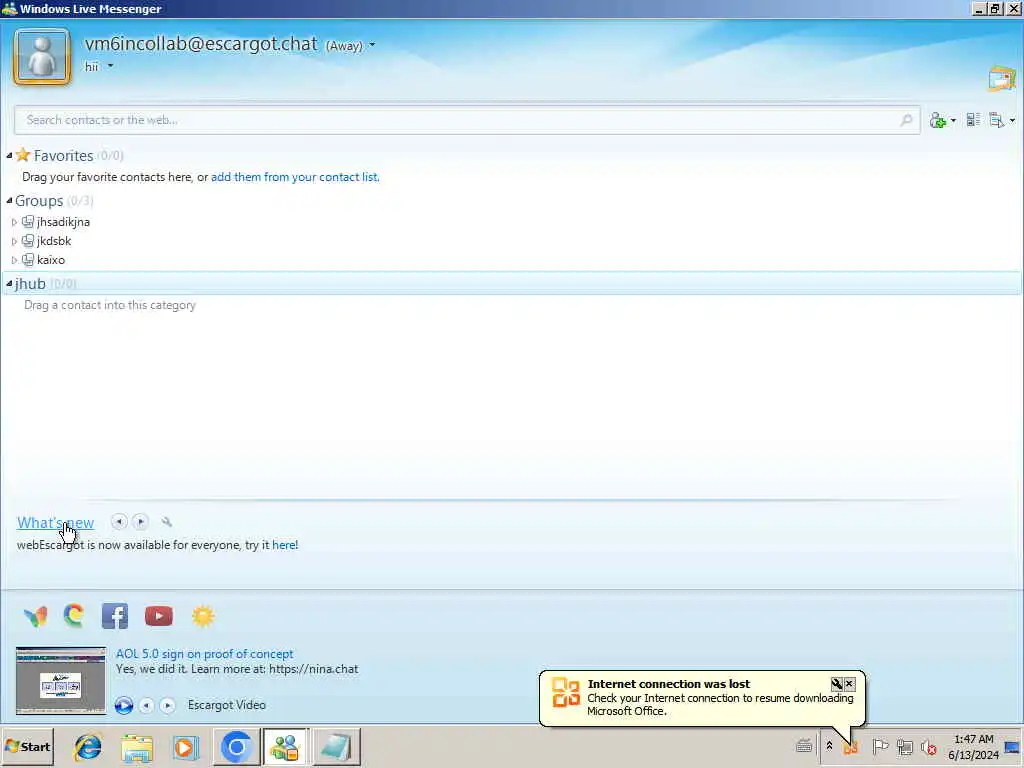Click the muted volume tray icon
The width and height of the screenshot is (1024, 768).
[928, 746]
